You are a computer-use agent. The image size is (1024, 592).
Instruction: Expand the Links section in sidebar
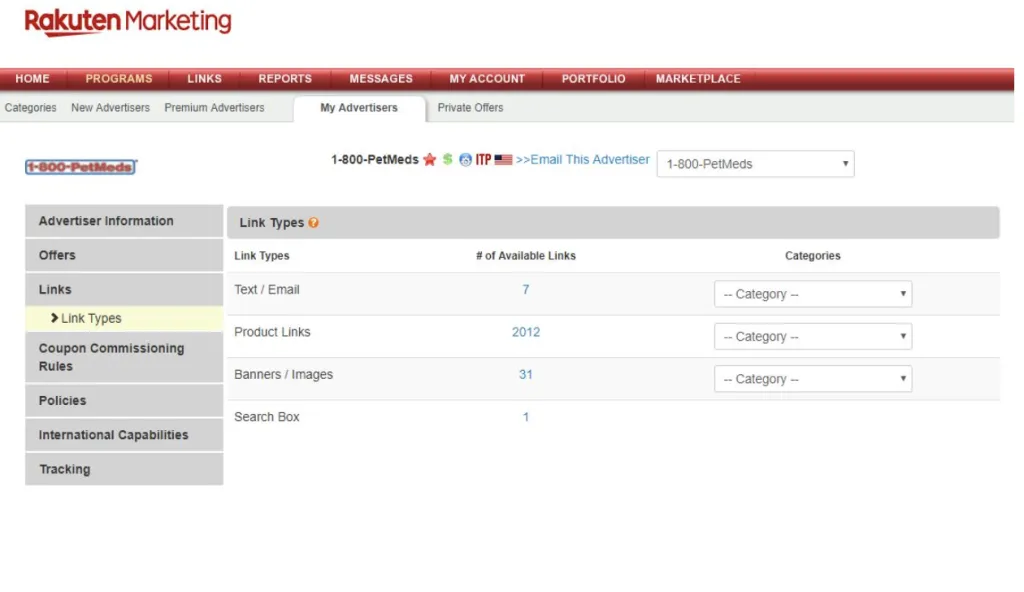[124, 289]
